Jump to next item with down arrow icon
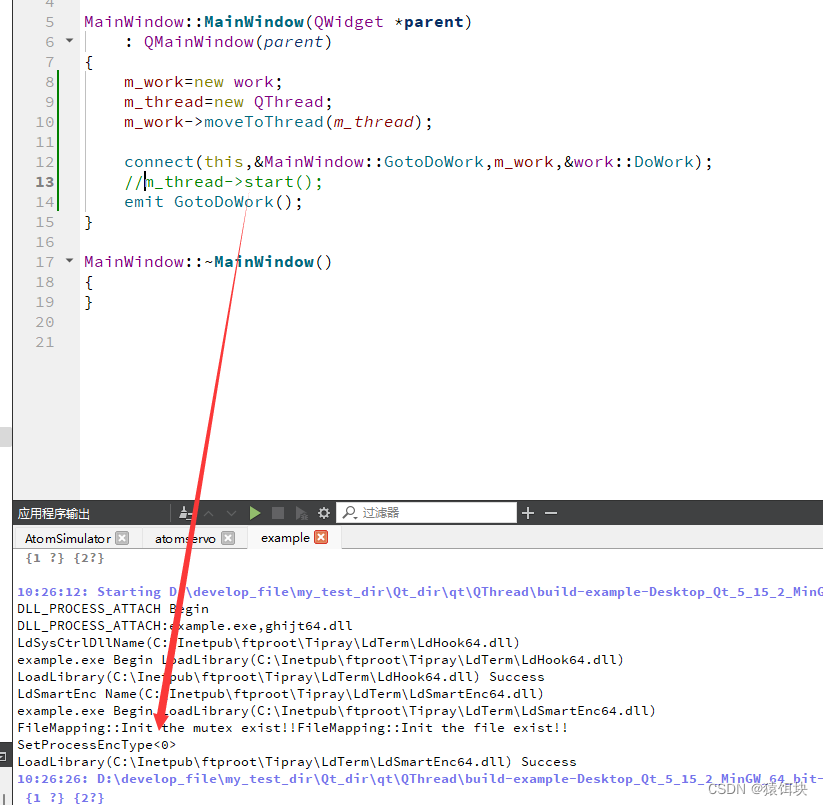The image size is (823, 805). tap(232, 512)
